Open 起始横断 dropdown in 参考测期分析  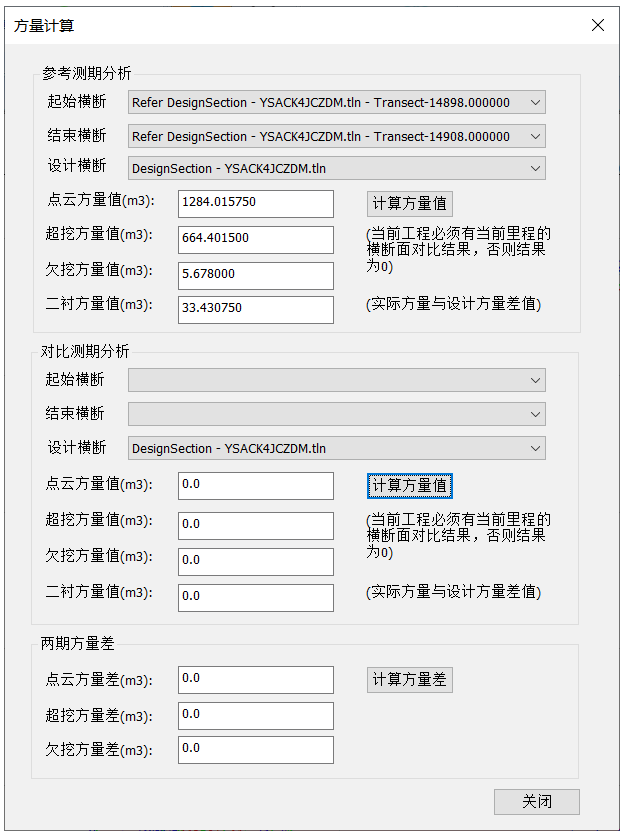(x=336, y=103)
